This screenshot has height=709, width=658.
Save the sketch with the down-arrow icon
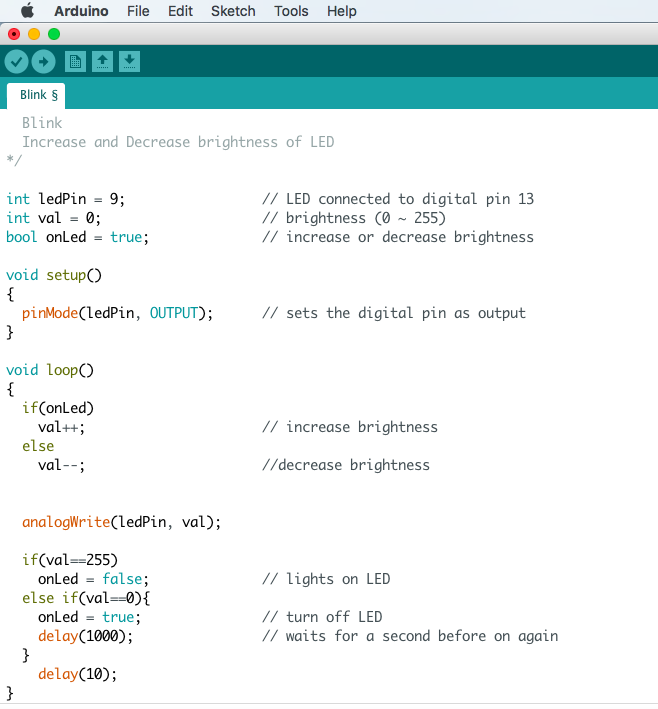point(129,61)
